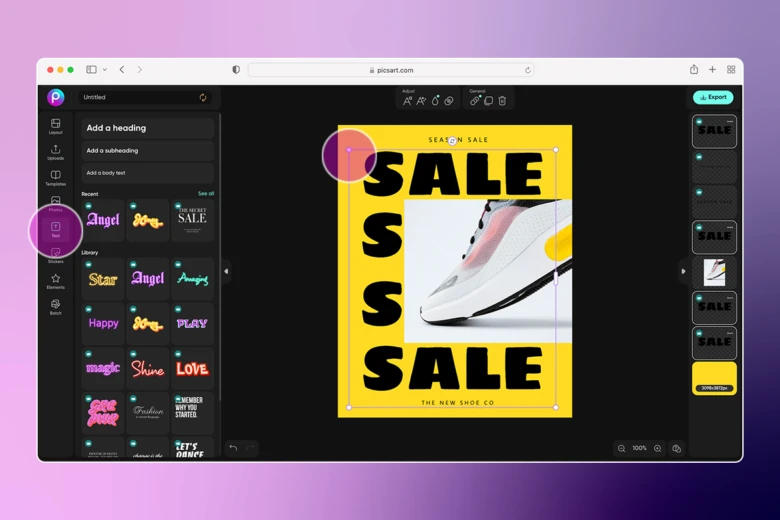Click Add a heading
Image resolution: width=780 pixels, height=520 pixels.
click(x=147, y=128)
